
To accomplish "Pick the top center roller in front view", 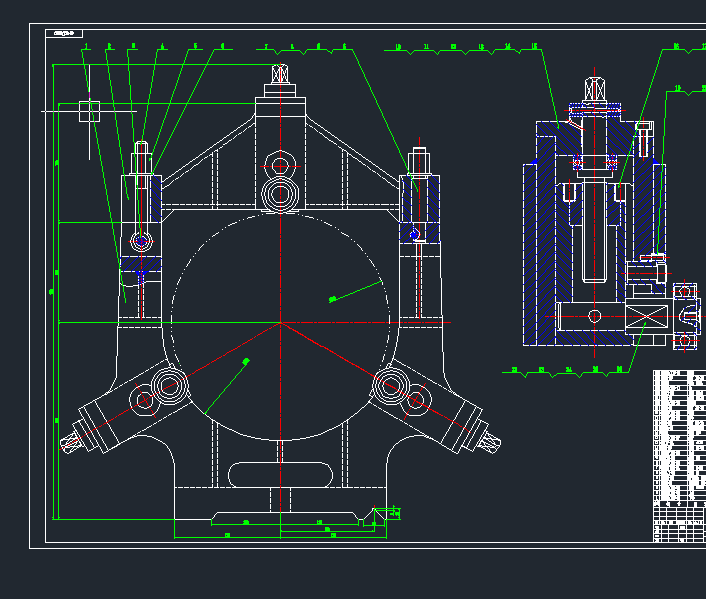I will click(280, 195).
